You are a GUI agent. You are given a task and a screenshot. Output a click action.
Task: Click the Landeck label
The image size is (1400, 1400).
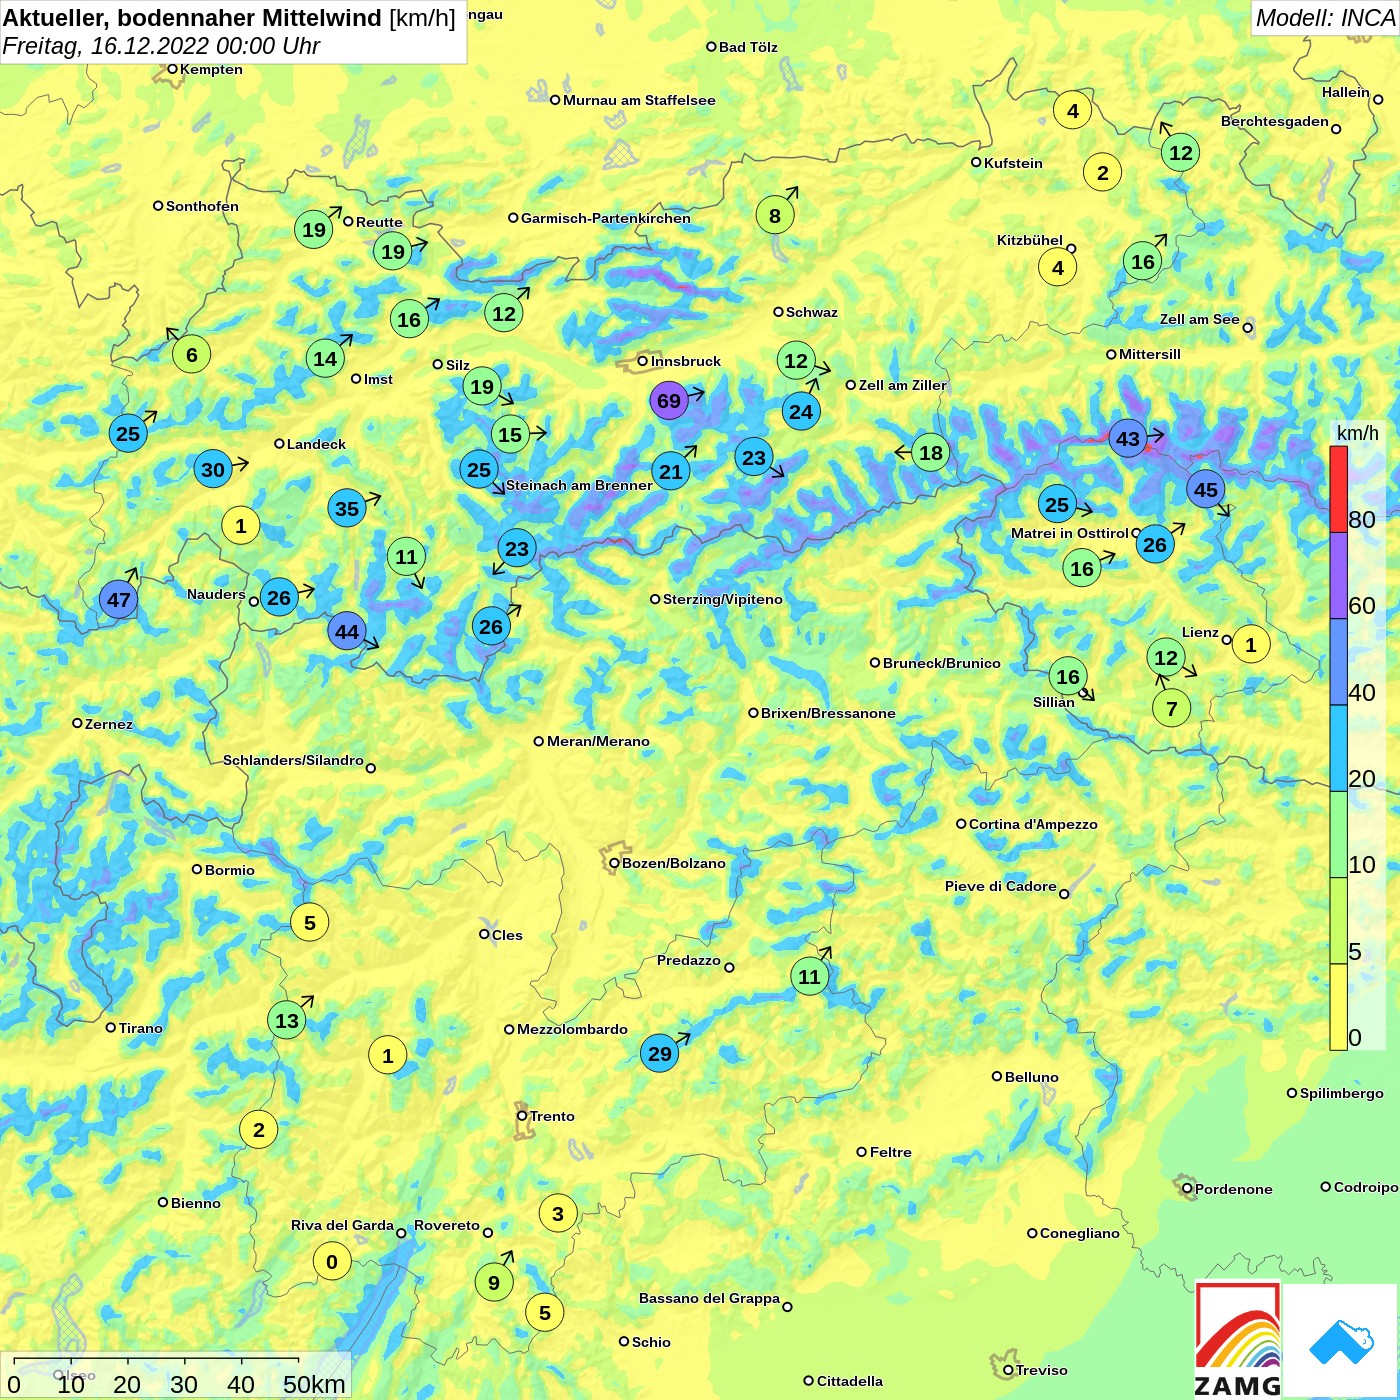pos(316,444)
